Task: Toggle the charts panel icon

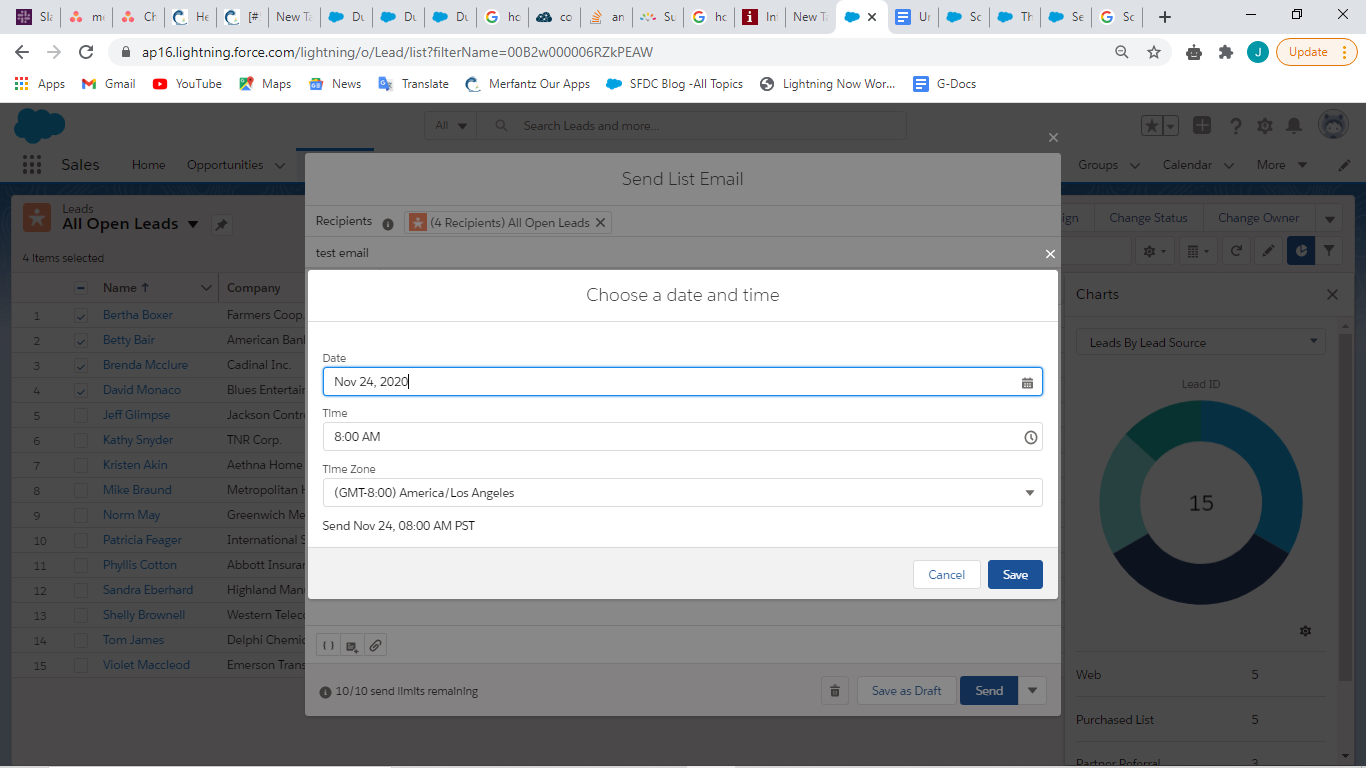Action: (x=1301, y=251)
